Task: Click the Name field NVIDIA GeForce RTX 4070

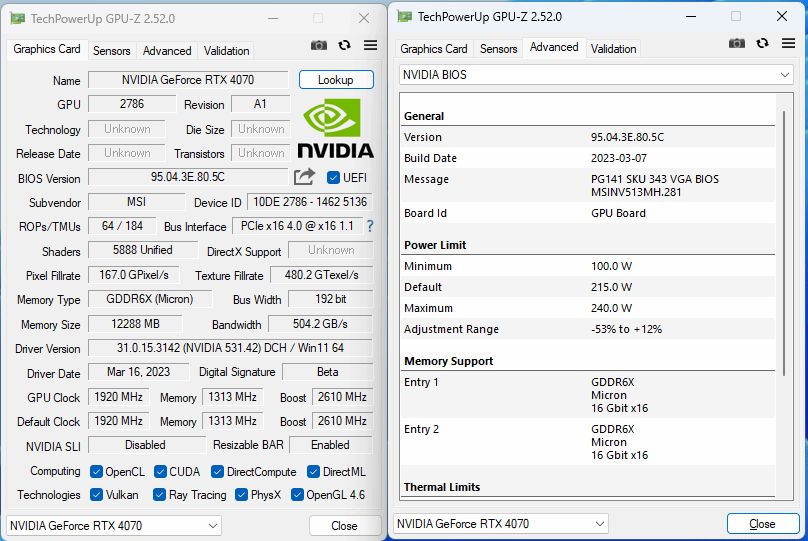Action: [x=188, y=80]
